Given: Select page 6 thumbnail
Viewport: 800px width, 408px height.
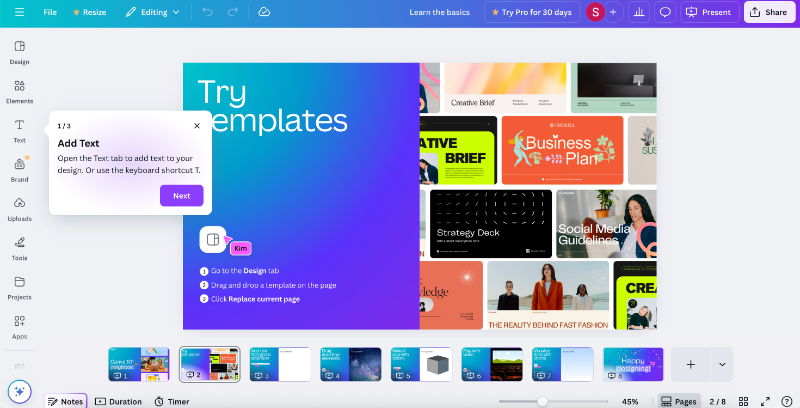Looking at the screenshot, I should point(492,364).
